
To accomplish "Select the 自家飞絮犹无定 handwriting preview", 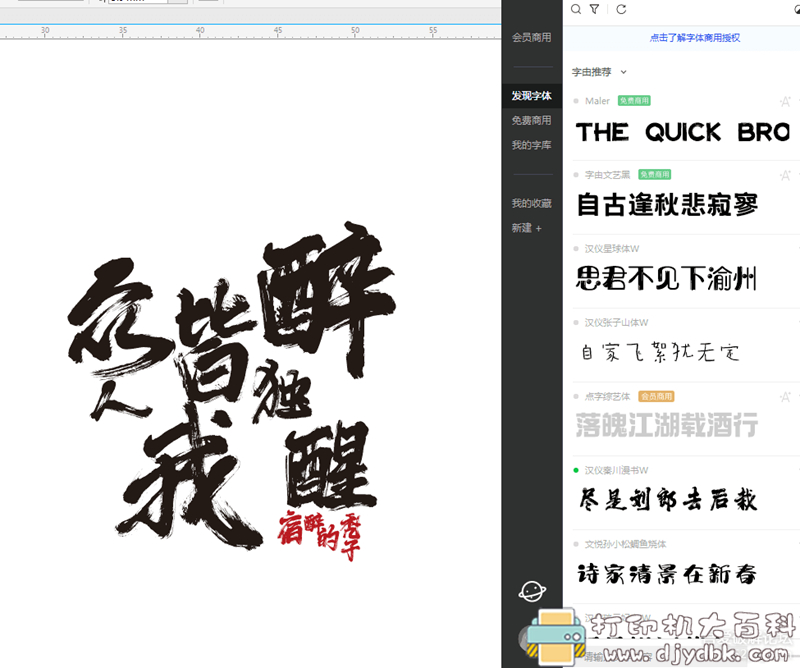I will (660, 352).
